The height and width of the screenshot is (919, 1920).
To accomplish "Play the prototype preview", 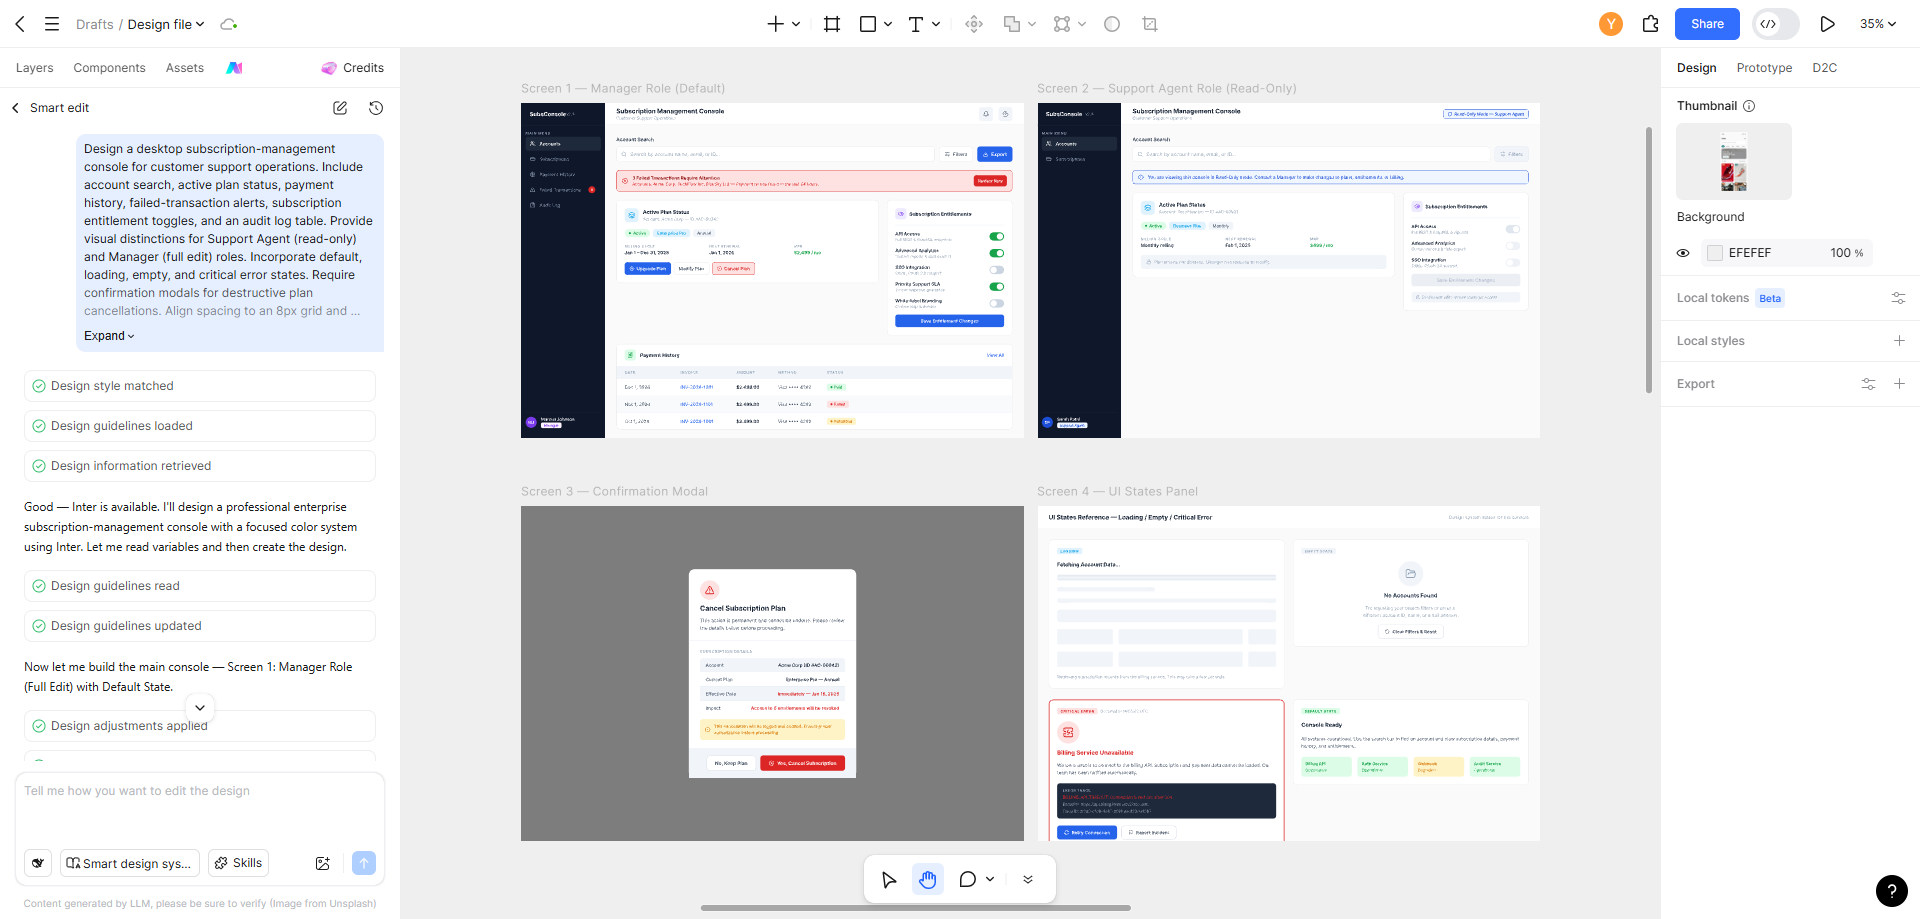I will (x=1827, y=24).
